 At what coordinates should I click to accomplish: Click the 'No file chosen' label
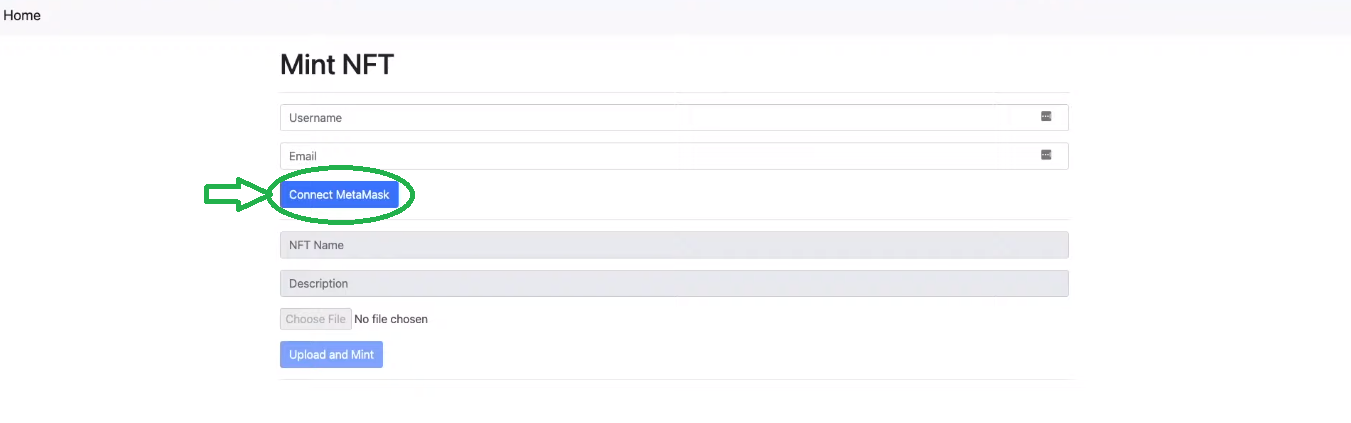[x=391, y=319]
